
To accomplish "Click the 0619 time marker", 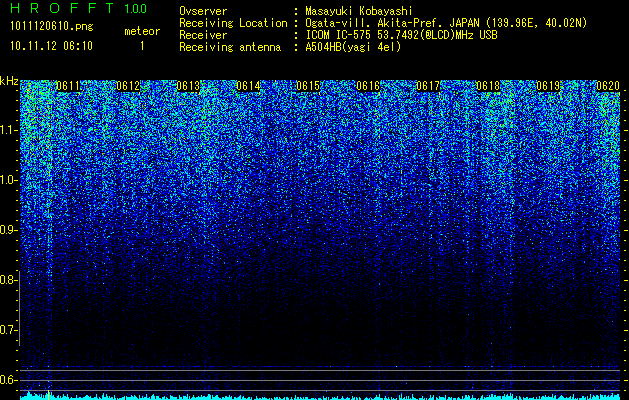I will click(548, 86).
